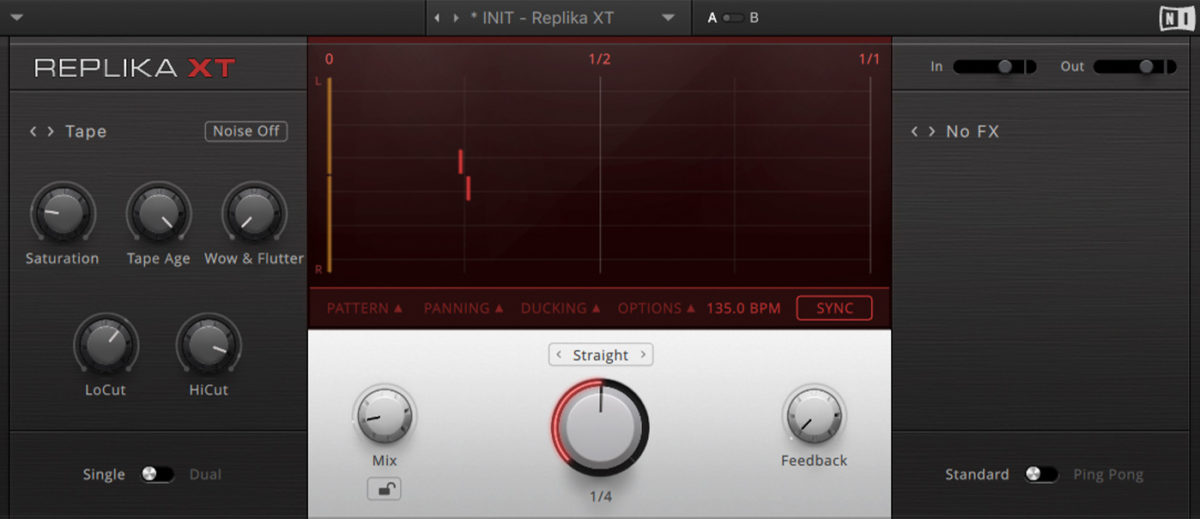Select next effect after No FX
The image size is (1200, 519).
coord(932,131)
